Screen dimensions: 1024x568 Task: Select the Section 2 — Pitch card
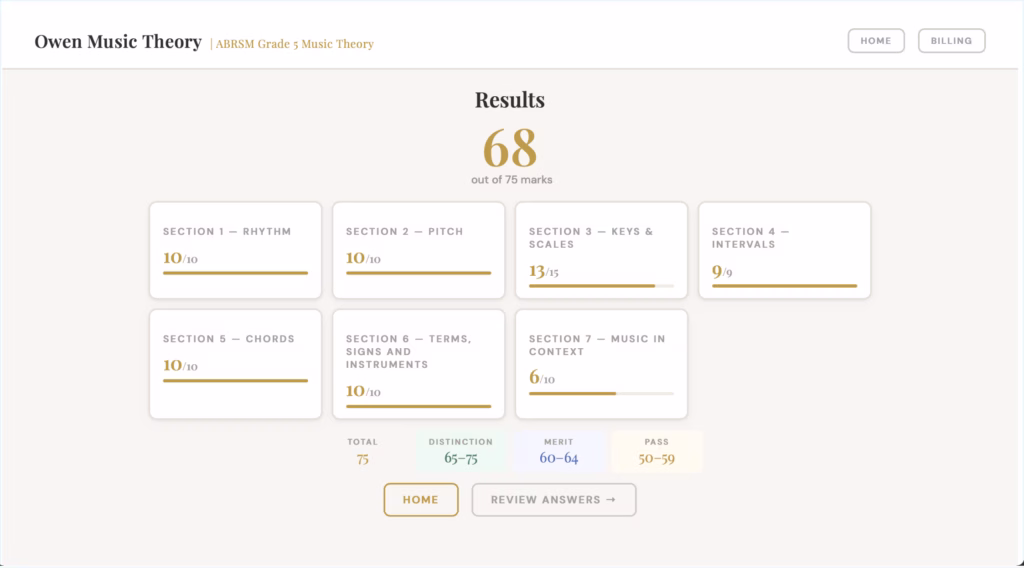click(419, 250)
